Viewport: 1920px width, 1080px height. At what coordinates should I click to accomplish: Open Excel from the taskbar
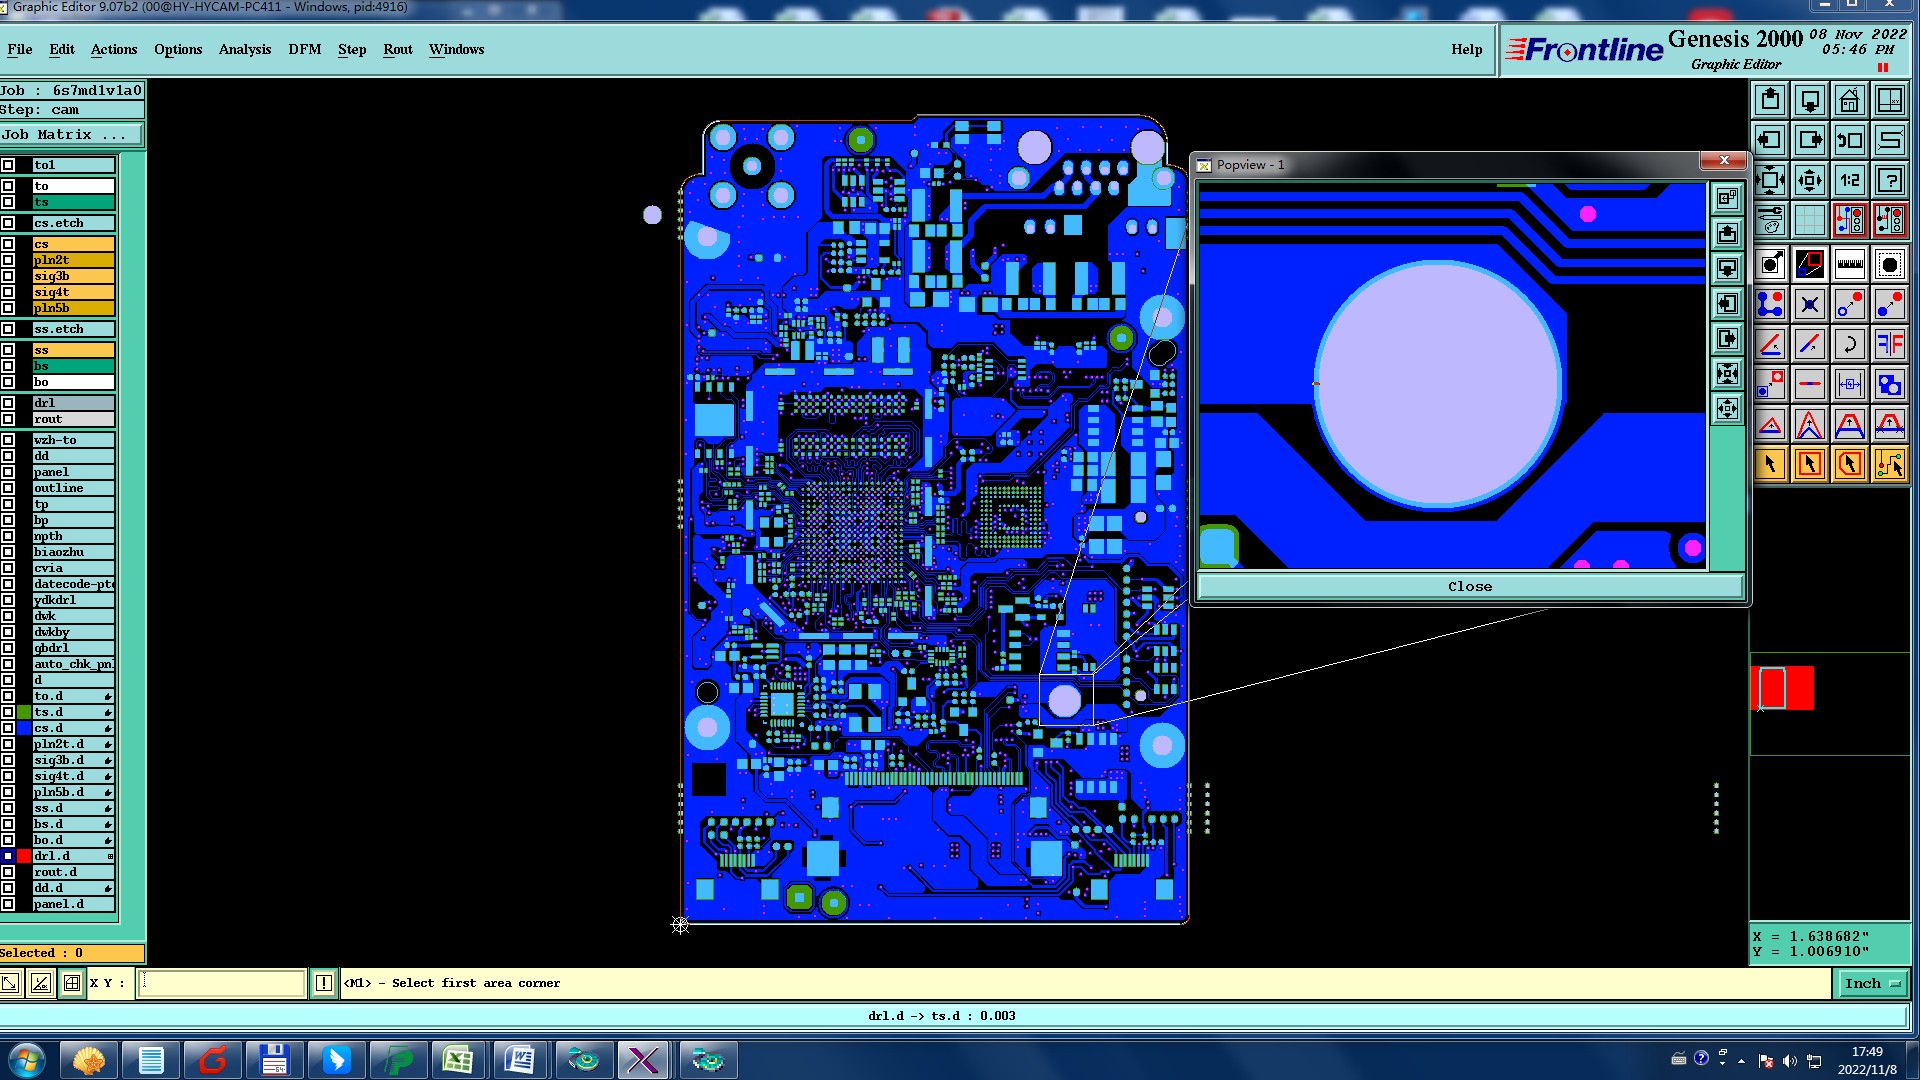click(458, 1060)
